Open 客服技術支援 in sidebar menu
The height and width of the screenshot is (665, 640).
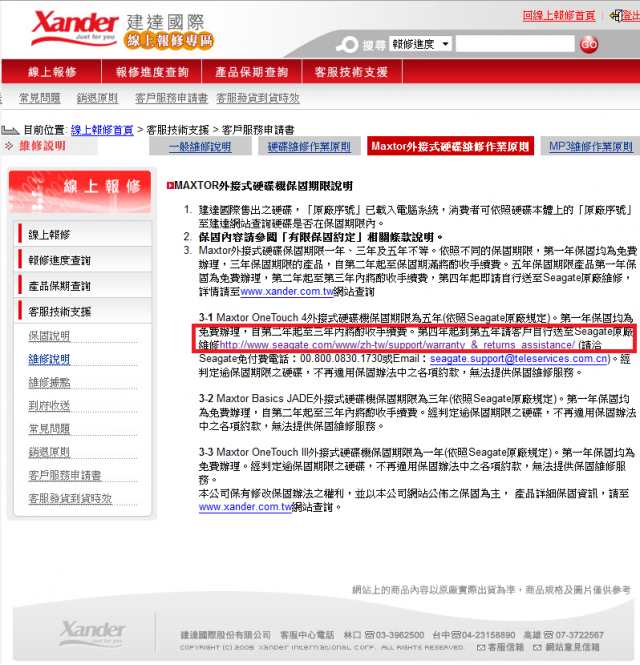[x=83, y=311]
